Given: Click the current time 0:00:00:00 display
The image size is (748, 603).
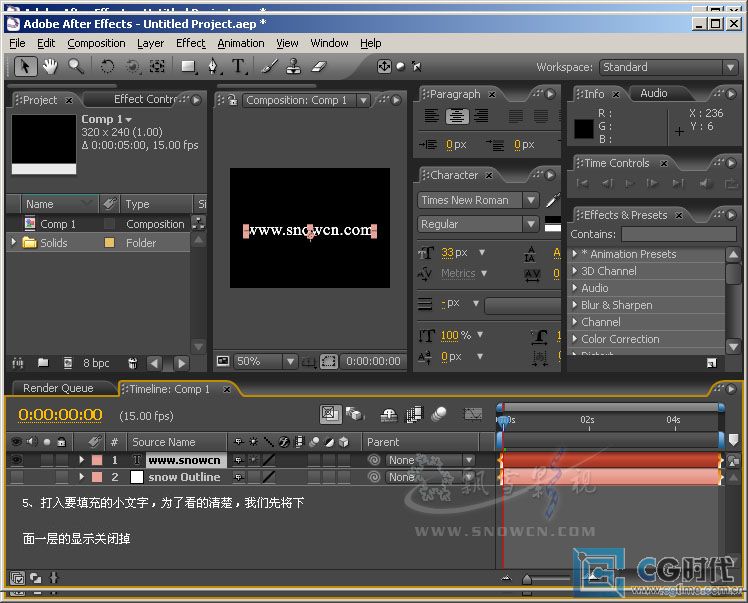Looking at the screenshot, I should click(60, 415).
